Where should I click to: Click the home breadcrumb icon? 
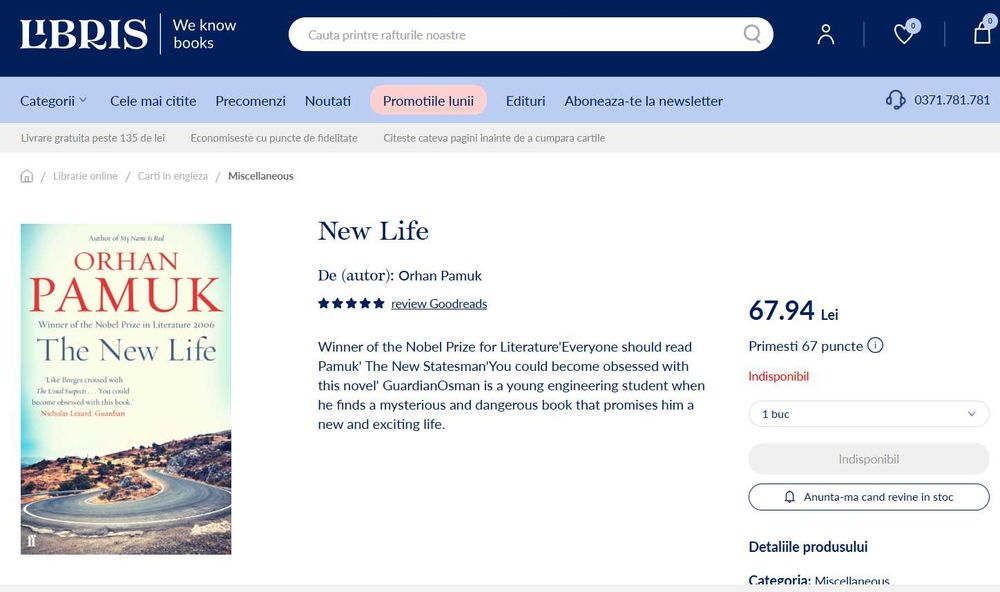pos(26,176)
